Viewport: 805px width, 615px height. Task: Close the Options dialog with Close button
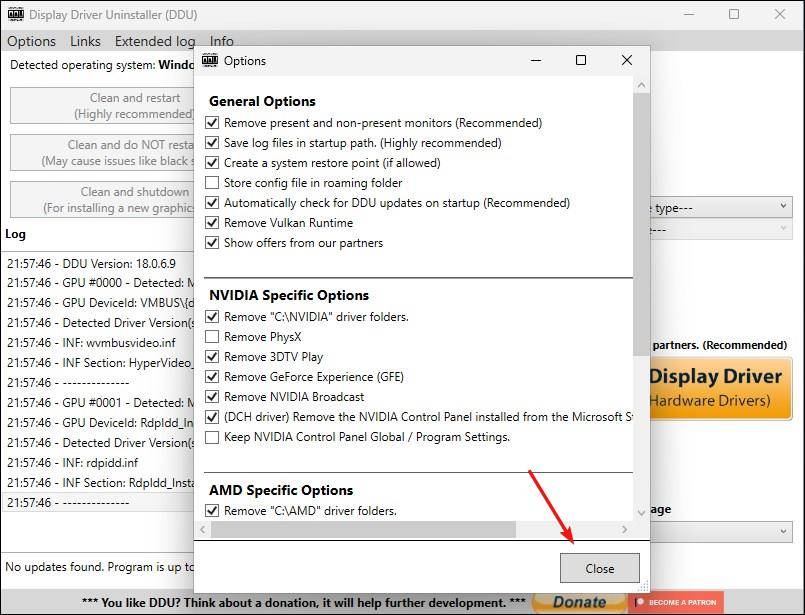click(599, 567)
